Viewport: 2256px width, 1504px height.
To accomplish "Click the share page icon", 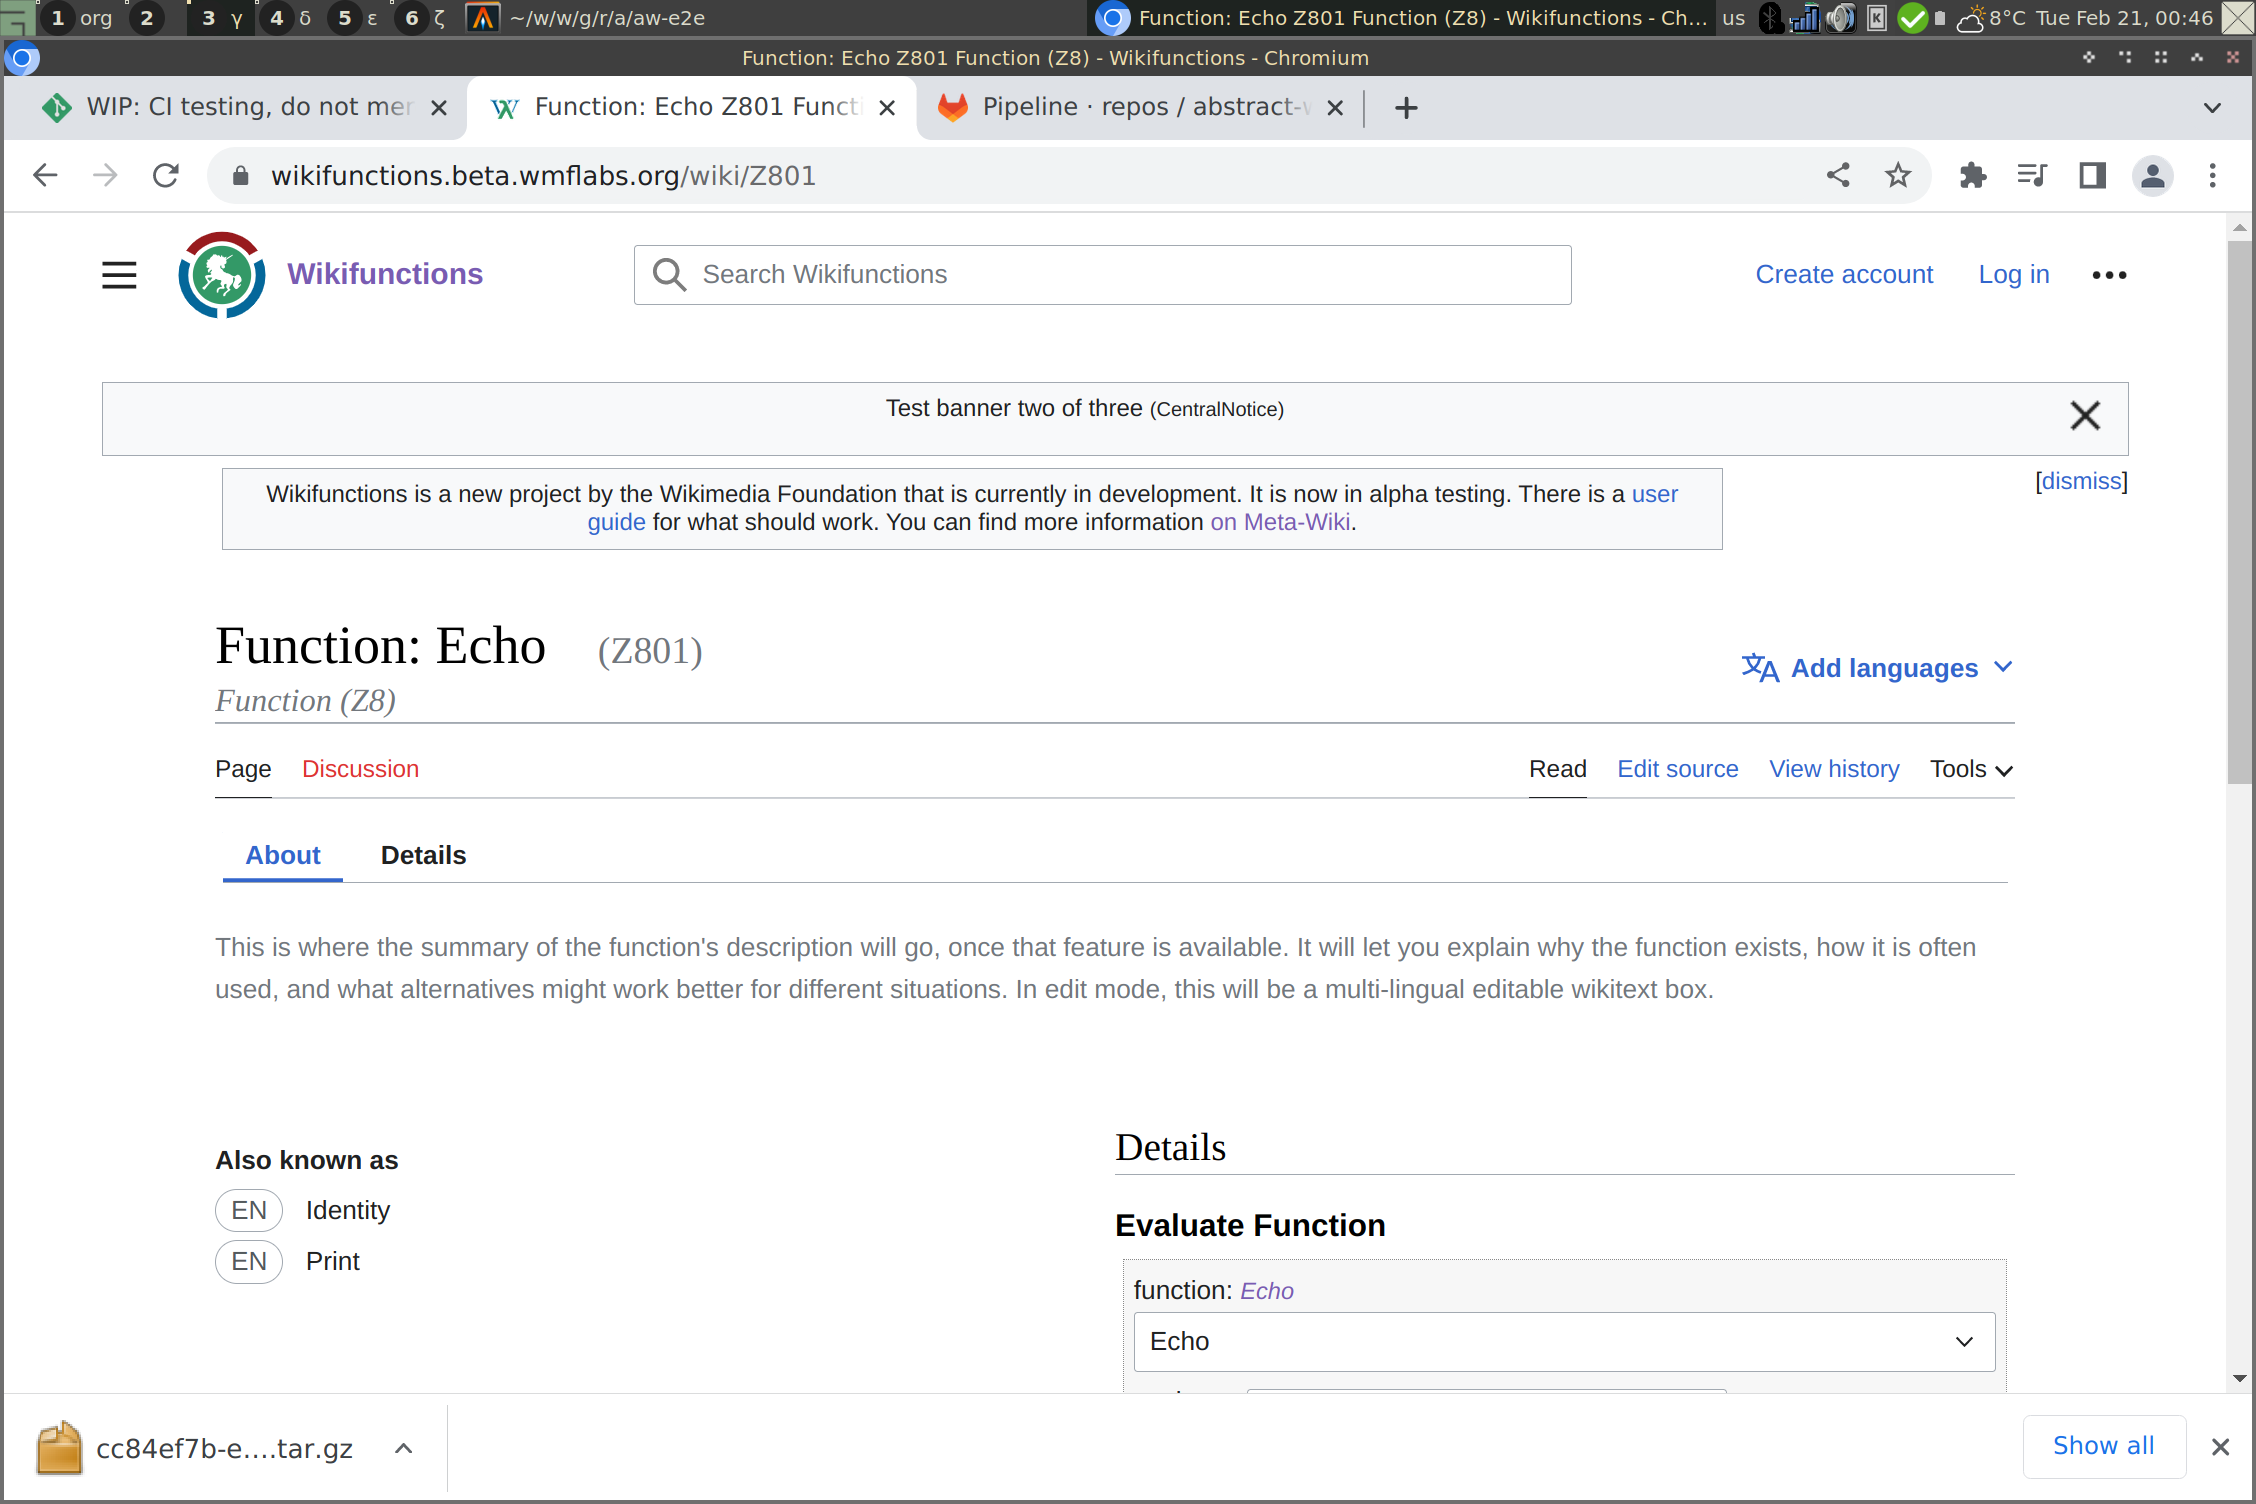I will coord(1838,176).
